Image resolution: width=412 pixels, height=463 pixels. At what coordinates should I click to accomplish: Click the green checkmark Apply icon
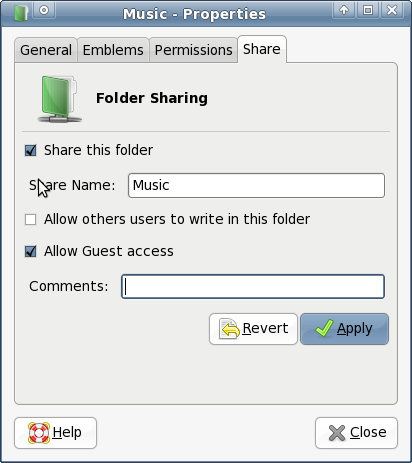click(x=324, y=328)
